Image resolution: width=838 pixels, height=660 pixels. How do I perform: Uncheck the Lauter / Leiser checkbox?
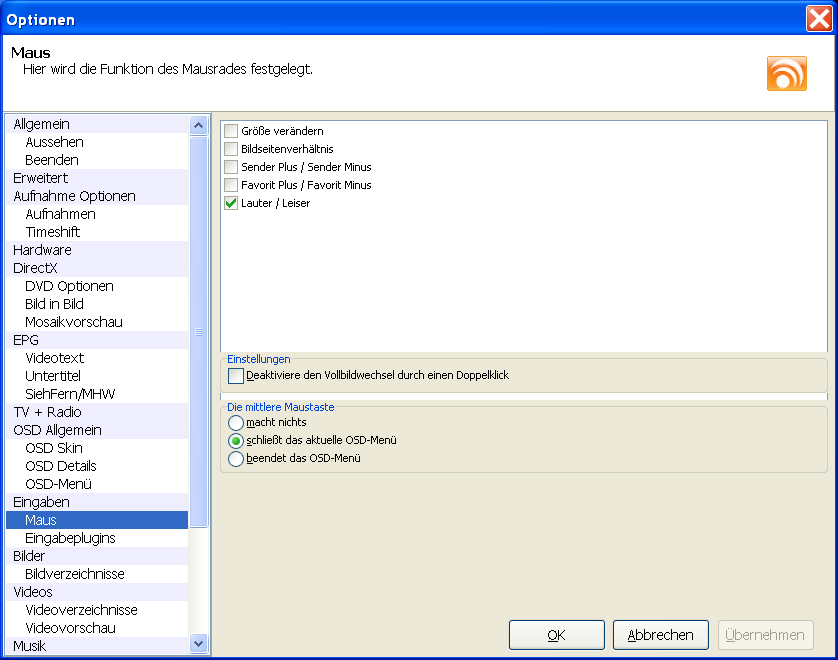click(x=231, y=203)
